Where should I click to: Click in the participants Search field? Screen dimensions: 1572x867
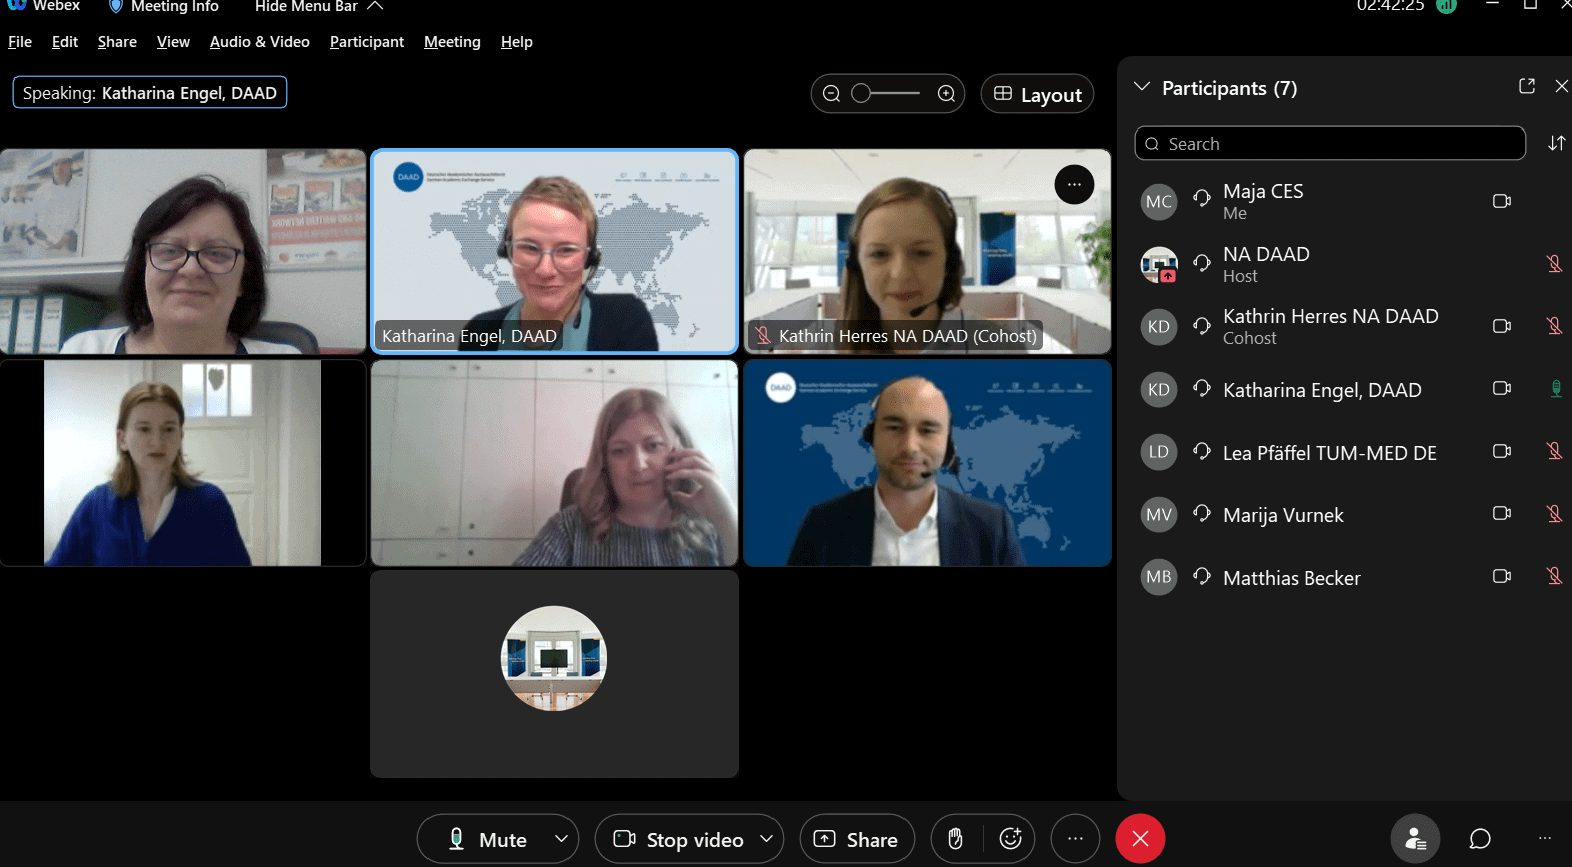point(1330,144)
